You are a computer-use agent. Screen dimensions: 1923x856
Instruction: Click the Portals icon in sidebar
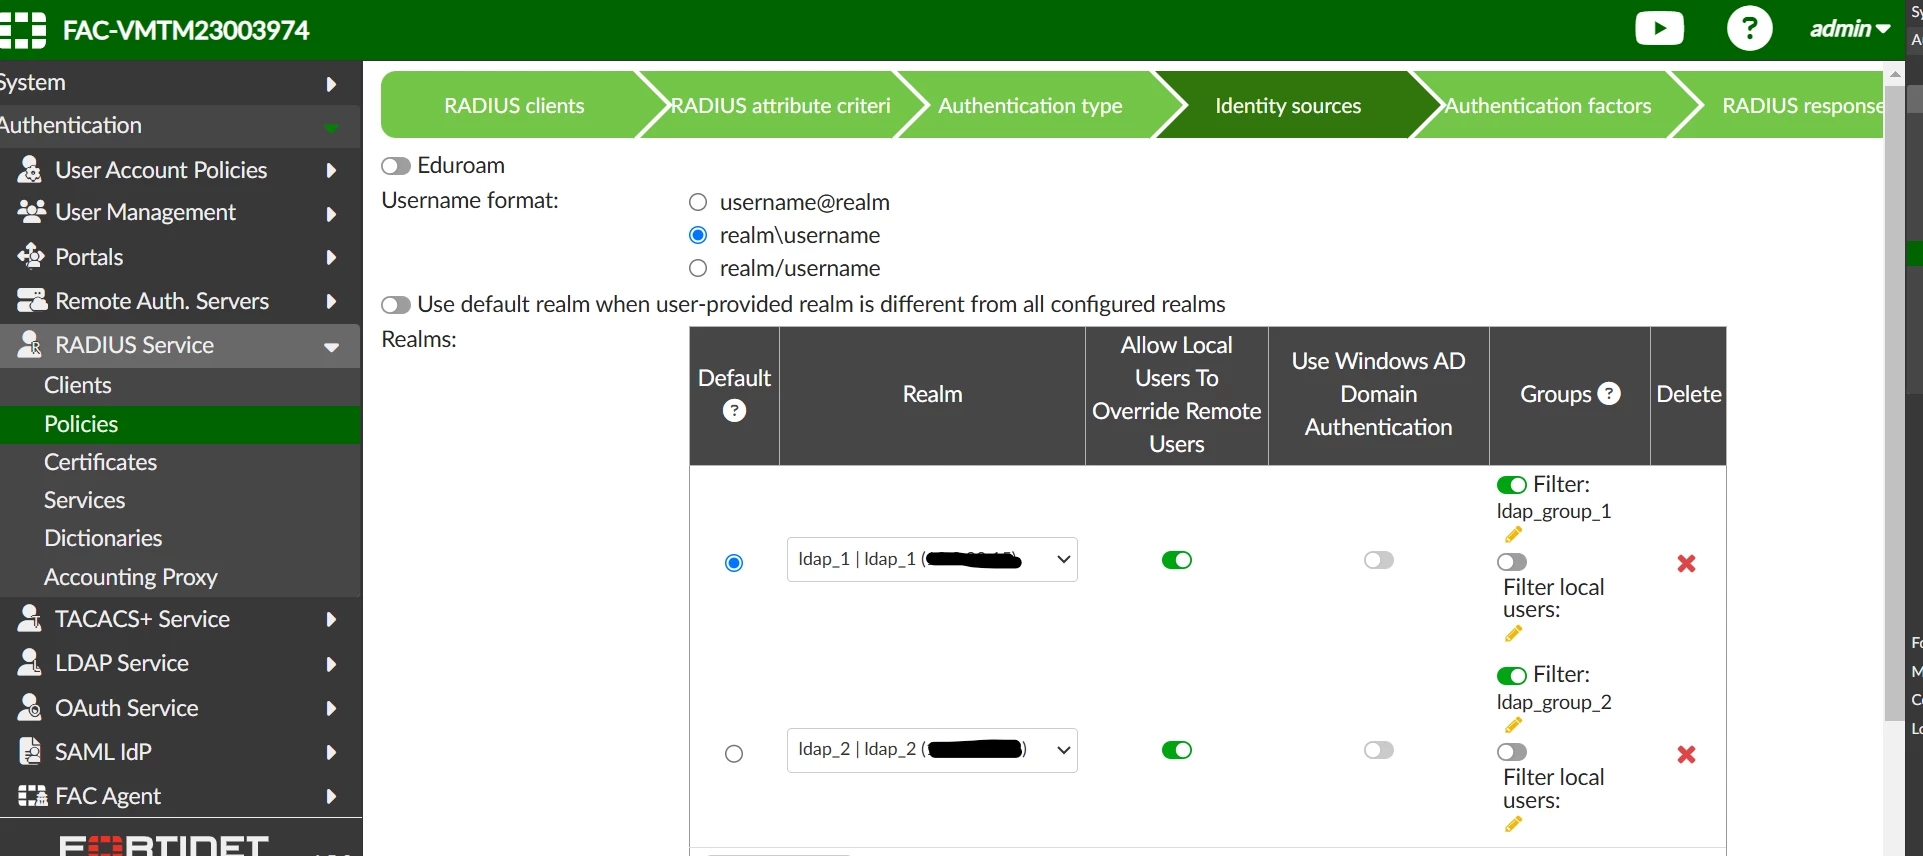tap(31, 257)
